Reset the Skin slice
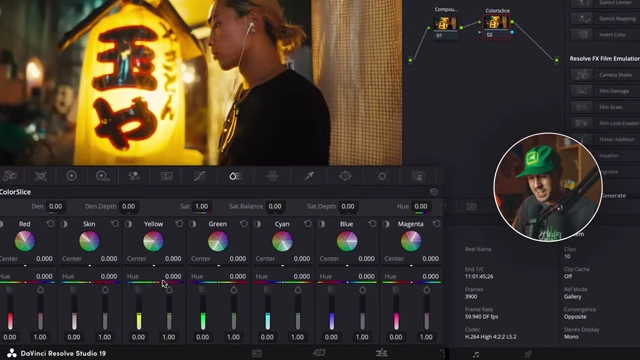This screenshot has width=640, height=360. tap(115, 224)
